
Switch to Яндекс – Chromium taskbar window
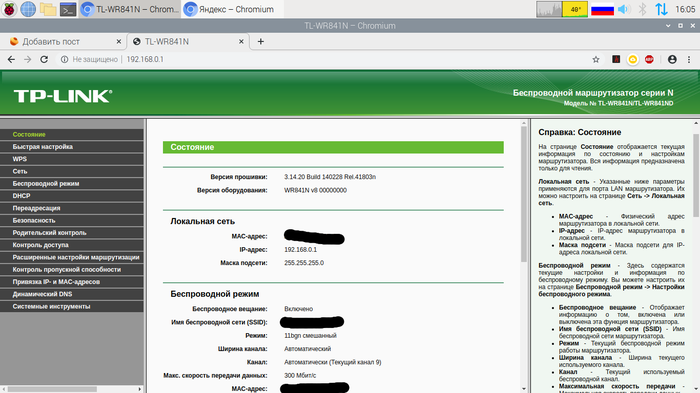click(233, 9)
